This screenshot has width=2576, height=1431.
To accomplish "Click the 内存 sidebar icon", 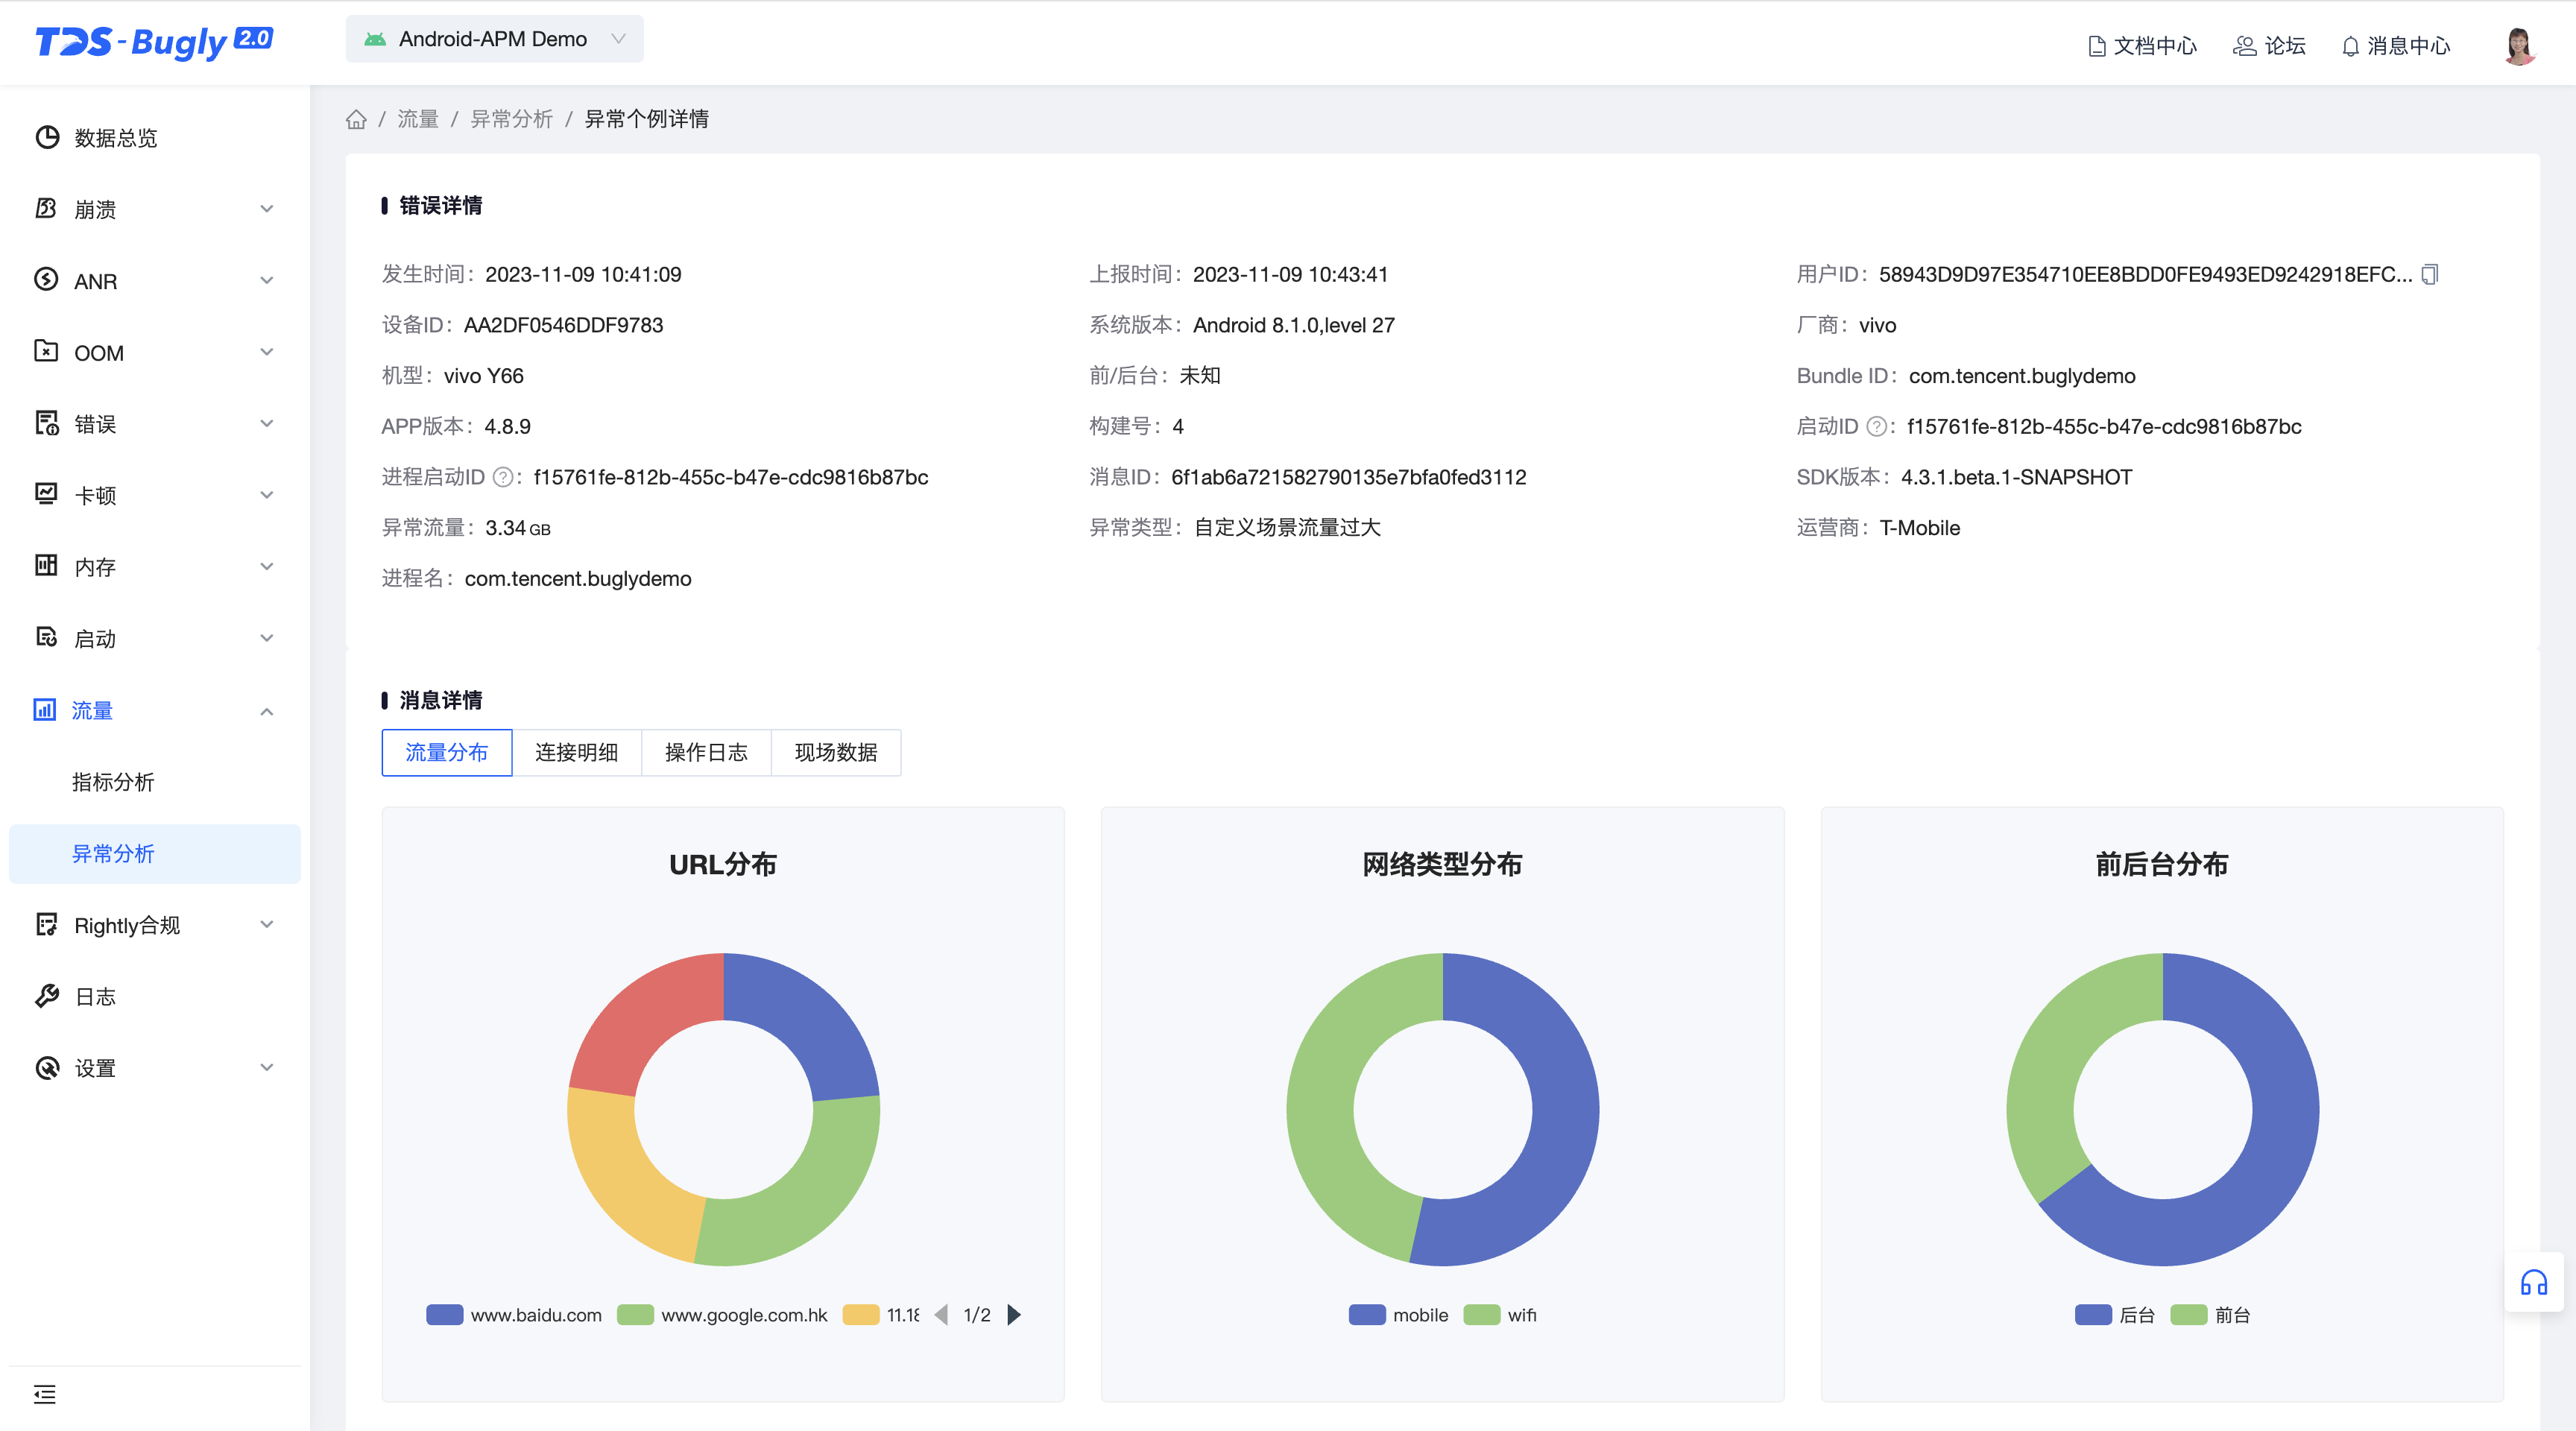I will click(47, 566).
